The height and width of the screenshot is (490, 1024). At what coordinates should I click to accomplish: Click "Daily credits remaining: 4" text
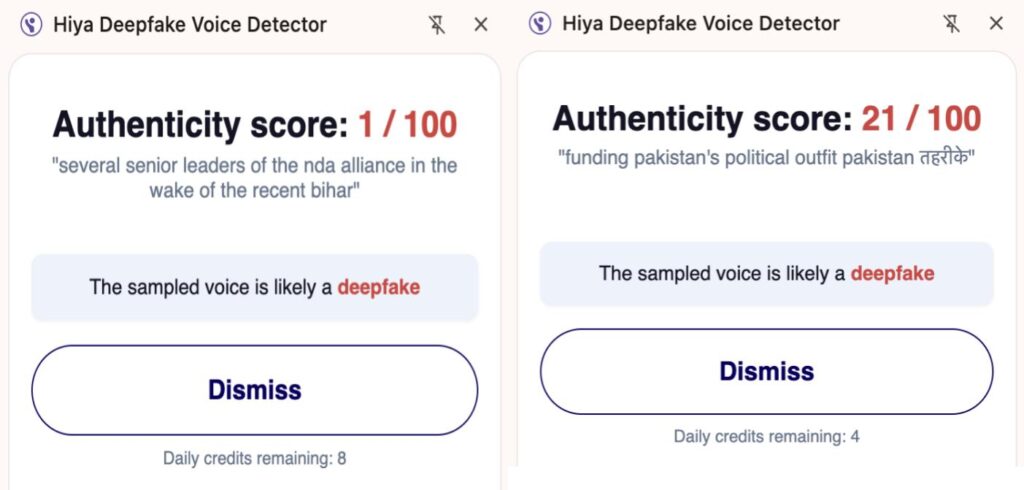766,436
